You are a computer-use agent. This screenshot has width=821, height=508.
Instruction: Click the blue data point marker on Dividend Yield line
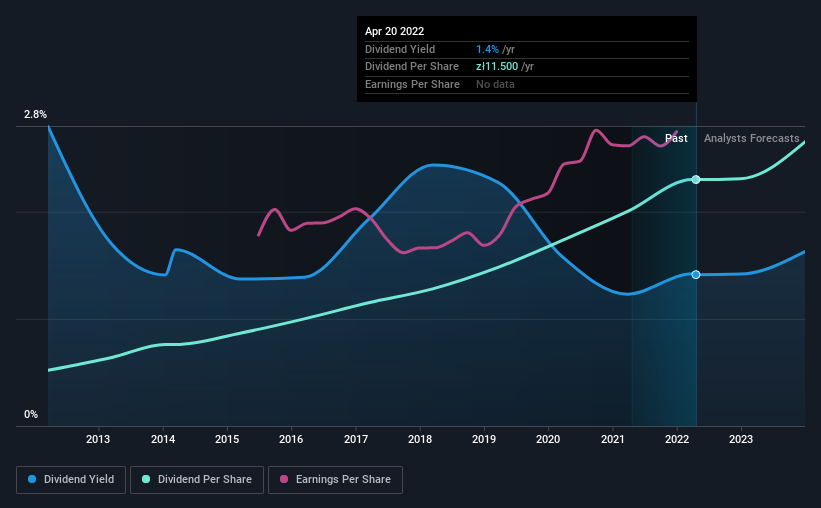click(x=696, y=274)
